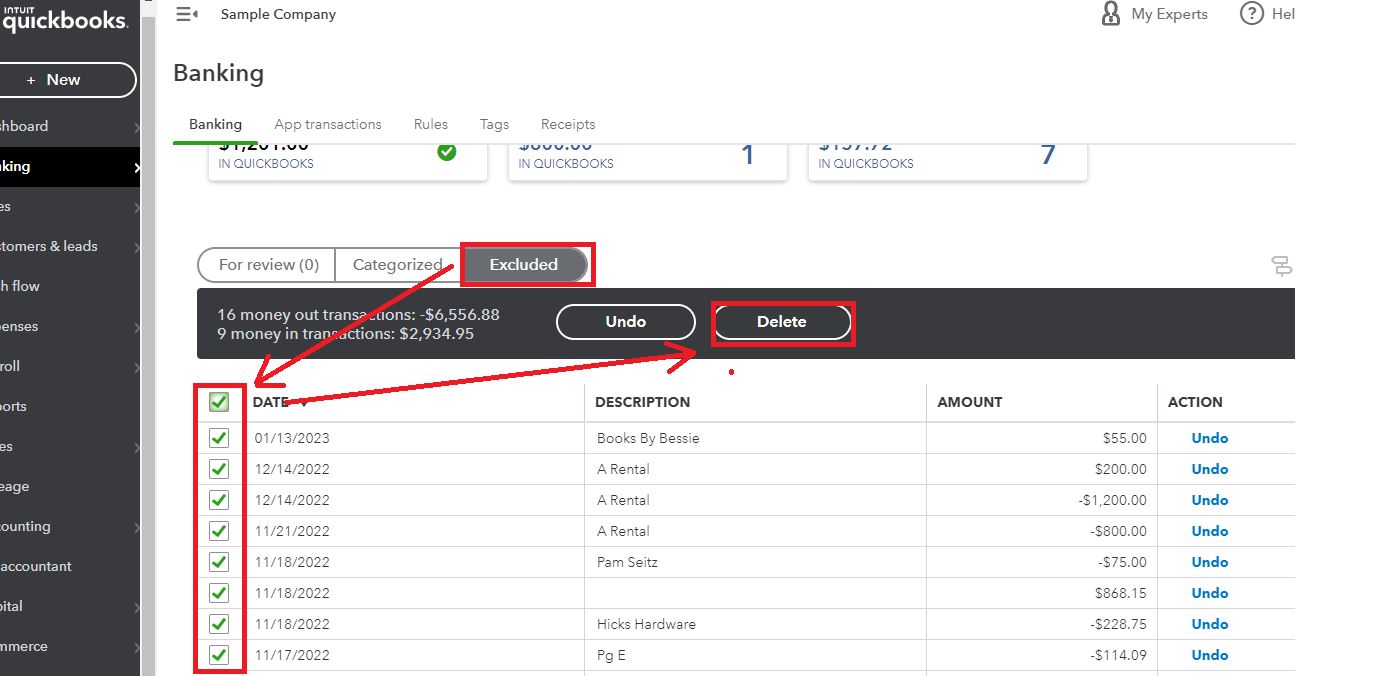Click the Delete button in the batch bar

[x=781, y=322]
